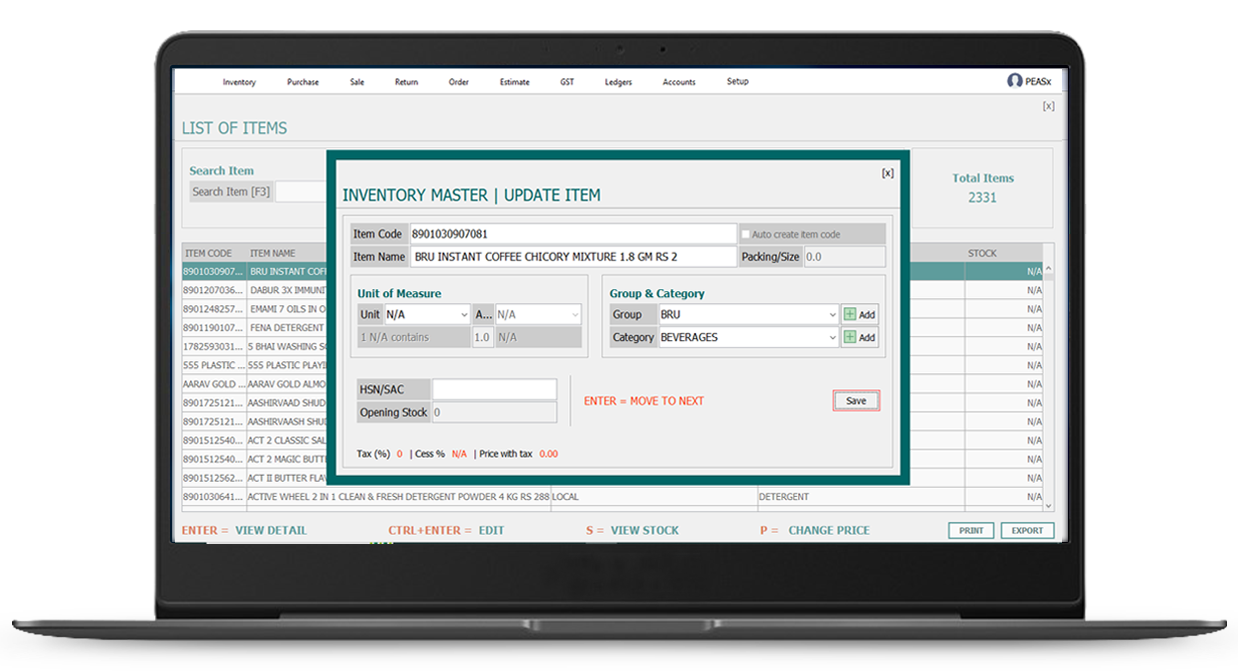
Task: Click the HSN/SAC input field
Action: pyautogui.click(x=494, y=389)
